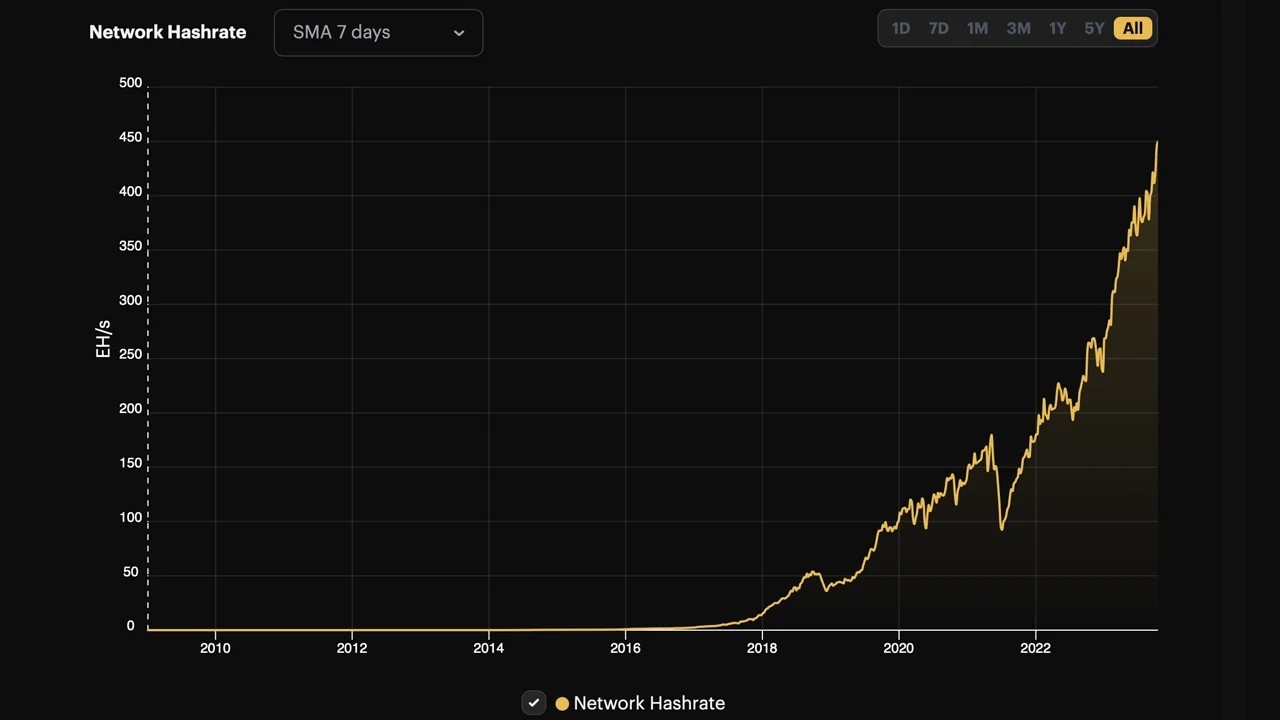Click the chevron arrow in the SMA selector
This screenshot has width=1280, height=720.
[459, 33]
